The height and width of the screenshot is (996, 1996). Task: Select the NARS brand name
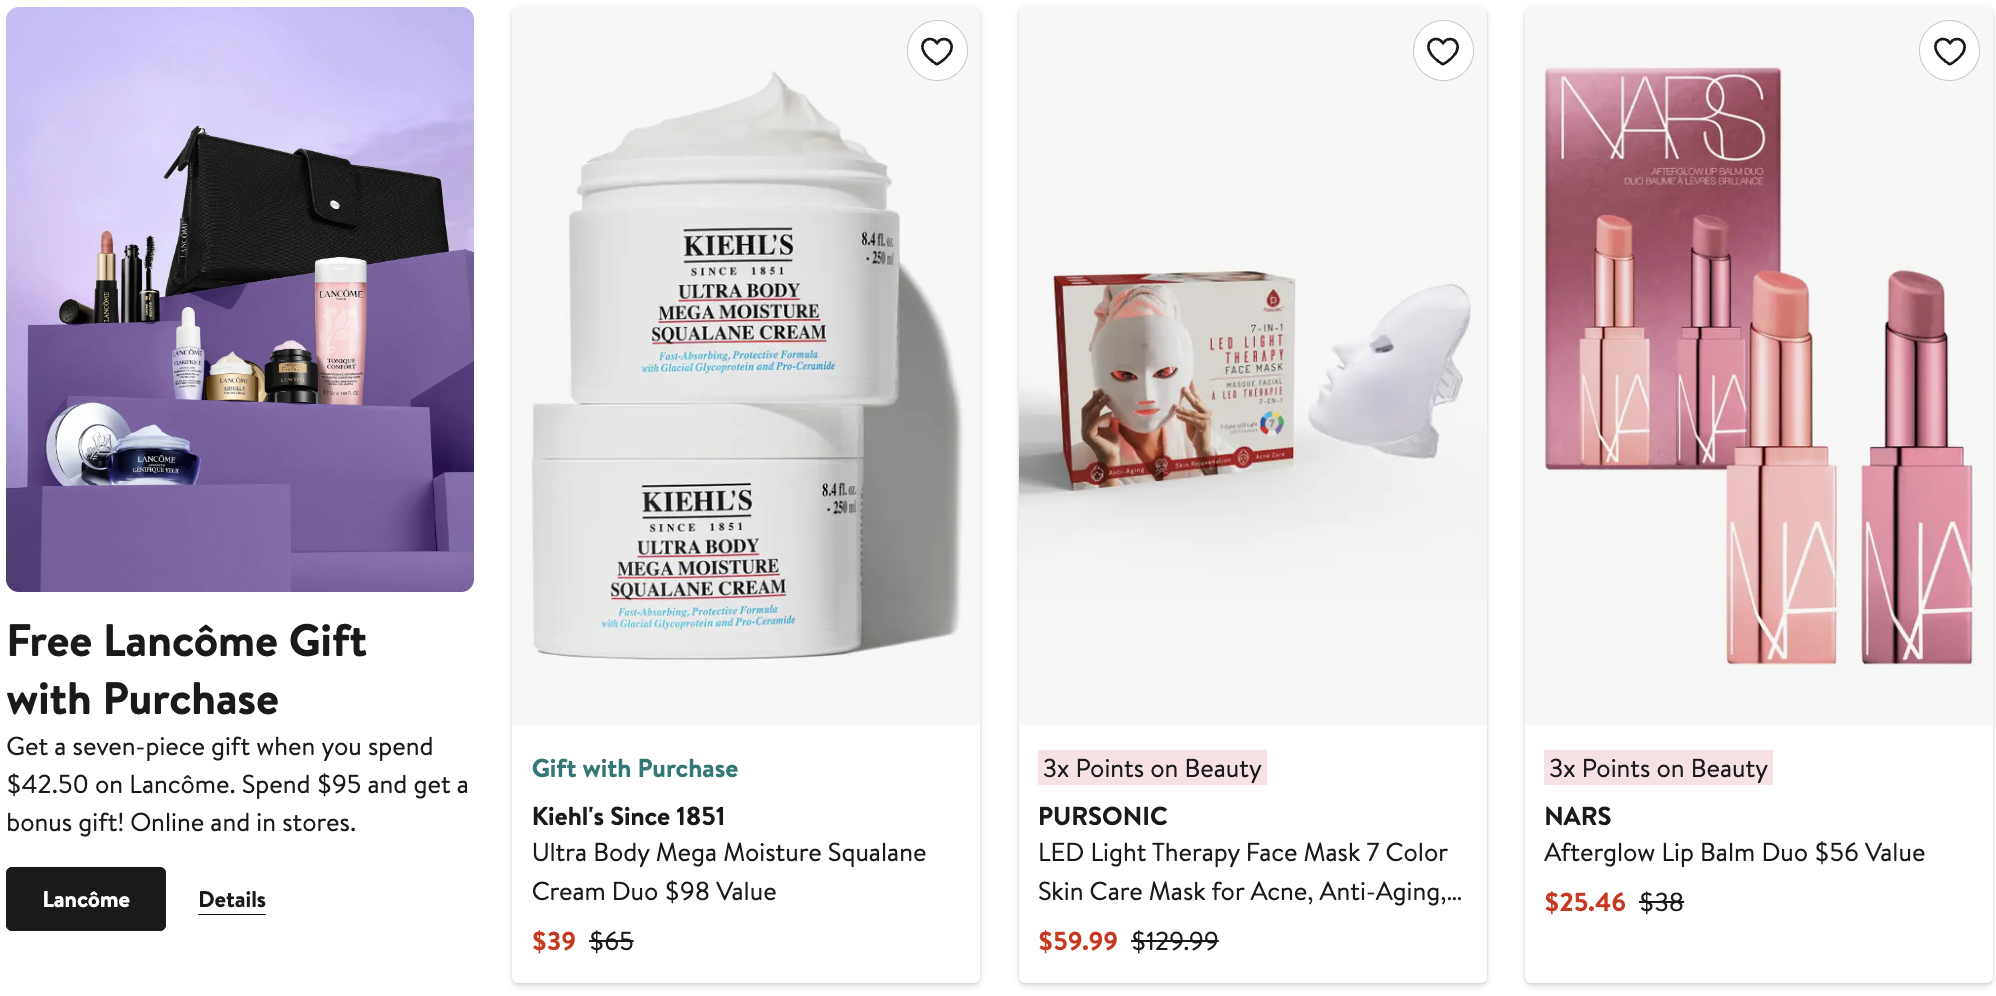pyautogui.click(x=1577, y=816)
